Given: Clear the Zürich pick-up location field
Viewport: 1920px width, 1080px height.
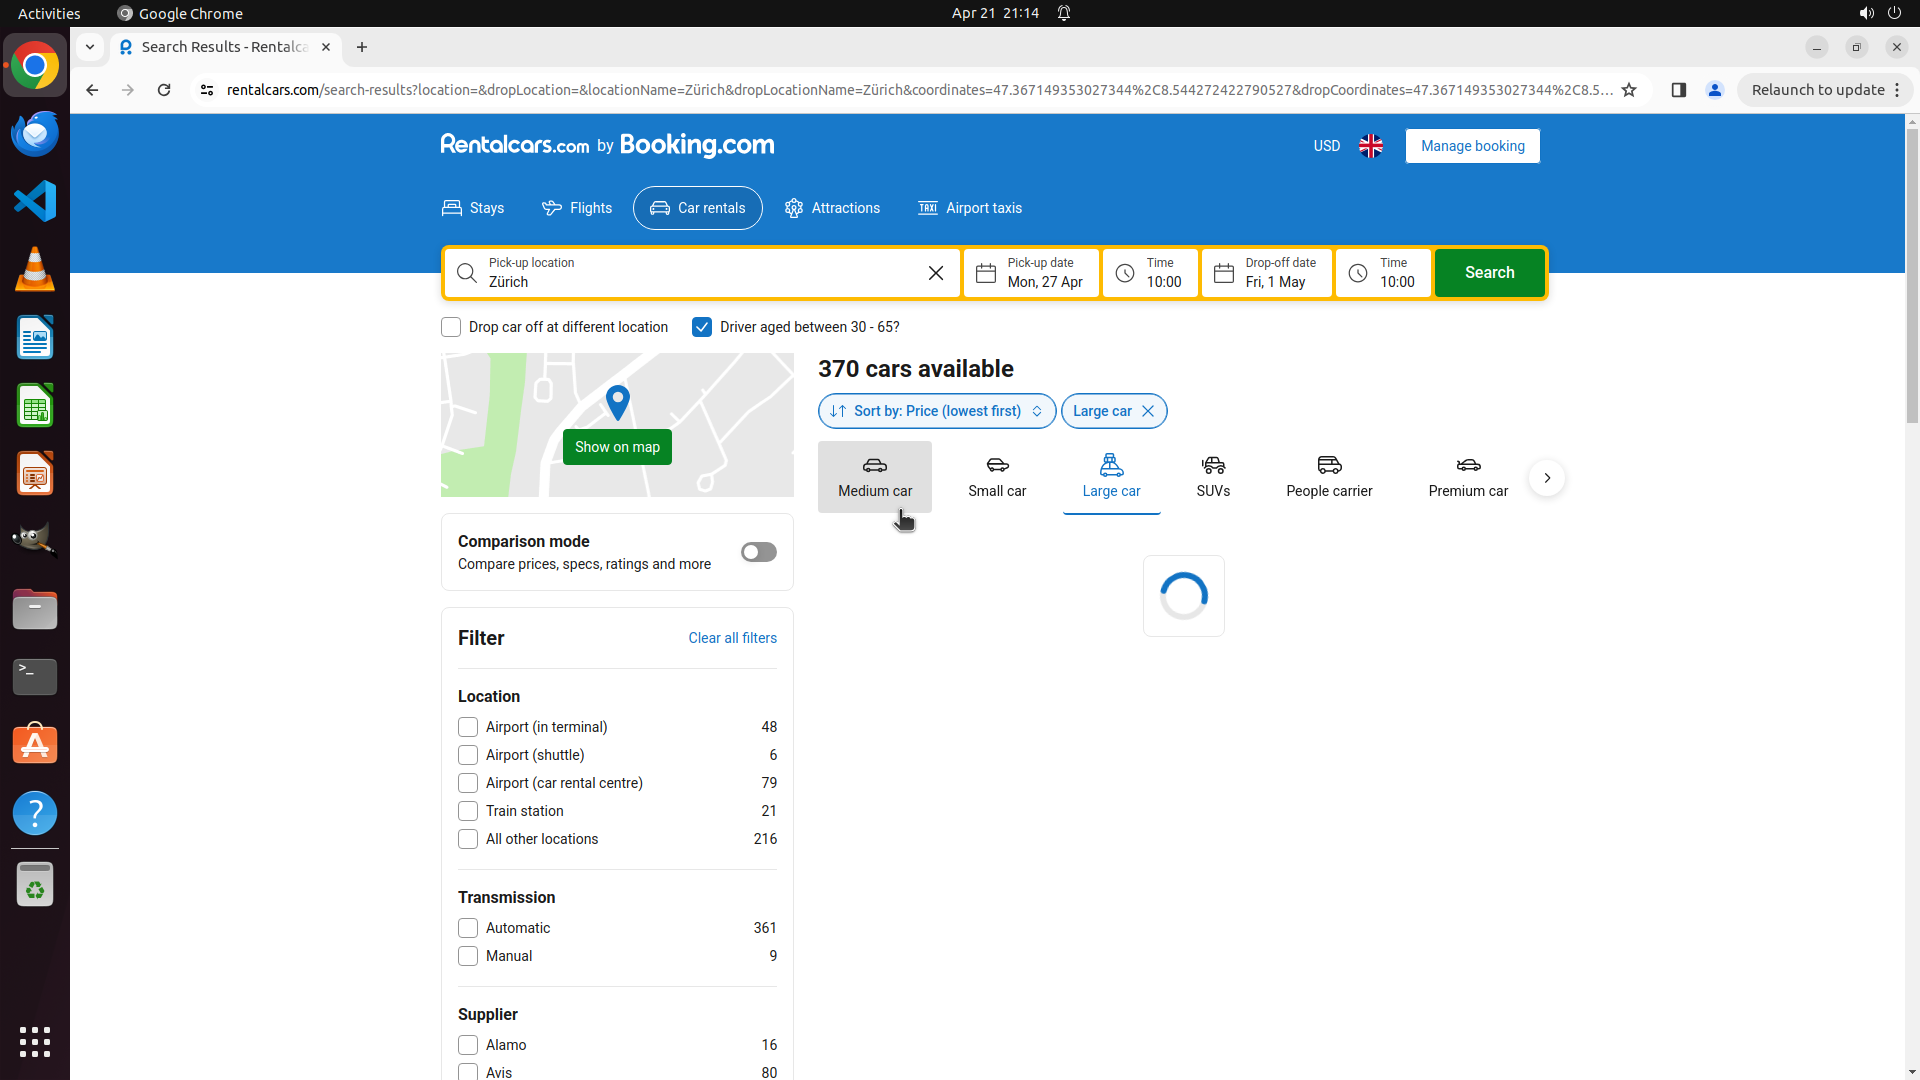Looking at the screenshot, I should [935, 273].
